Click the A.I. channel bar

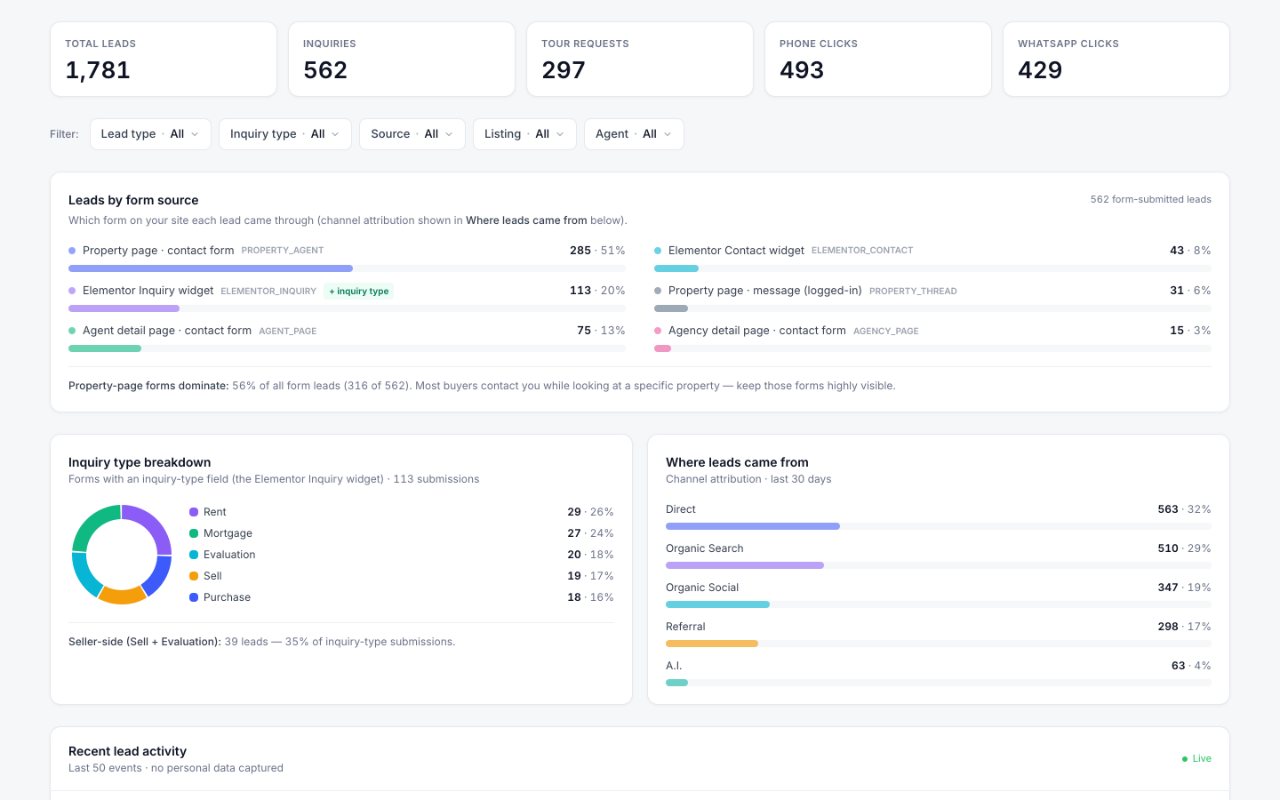coord(939,682)
